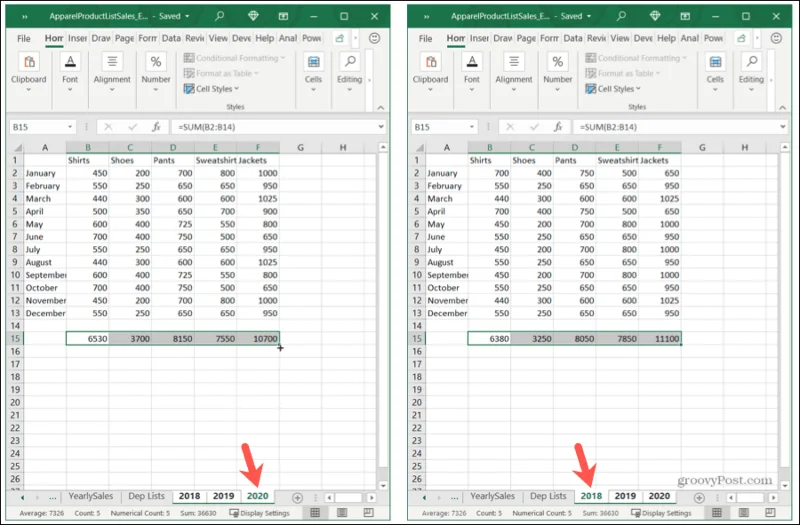Select YearlySales sheet tab in right window

(x=492, y=496)
